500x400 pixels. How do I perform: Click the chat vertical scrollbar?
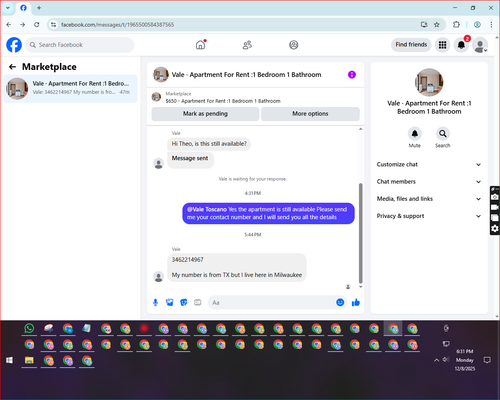point(360,233)
